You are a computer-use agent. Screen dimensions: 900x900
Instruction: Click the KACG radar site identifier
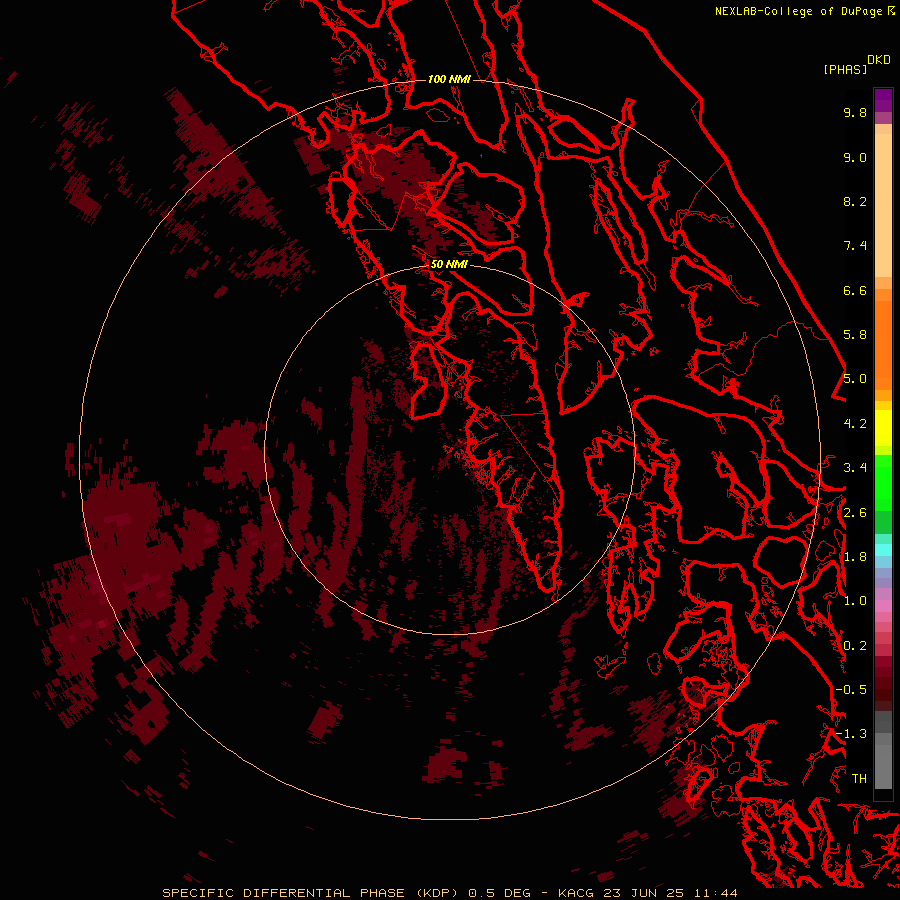576,893
